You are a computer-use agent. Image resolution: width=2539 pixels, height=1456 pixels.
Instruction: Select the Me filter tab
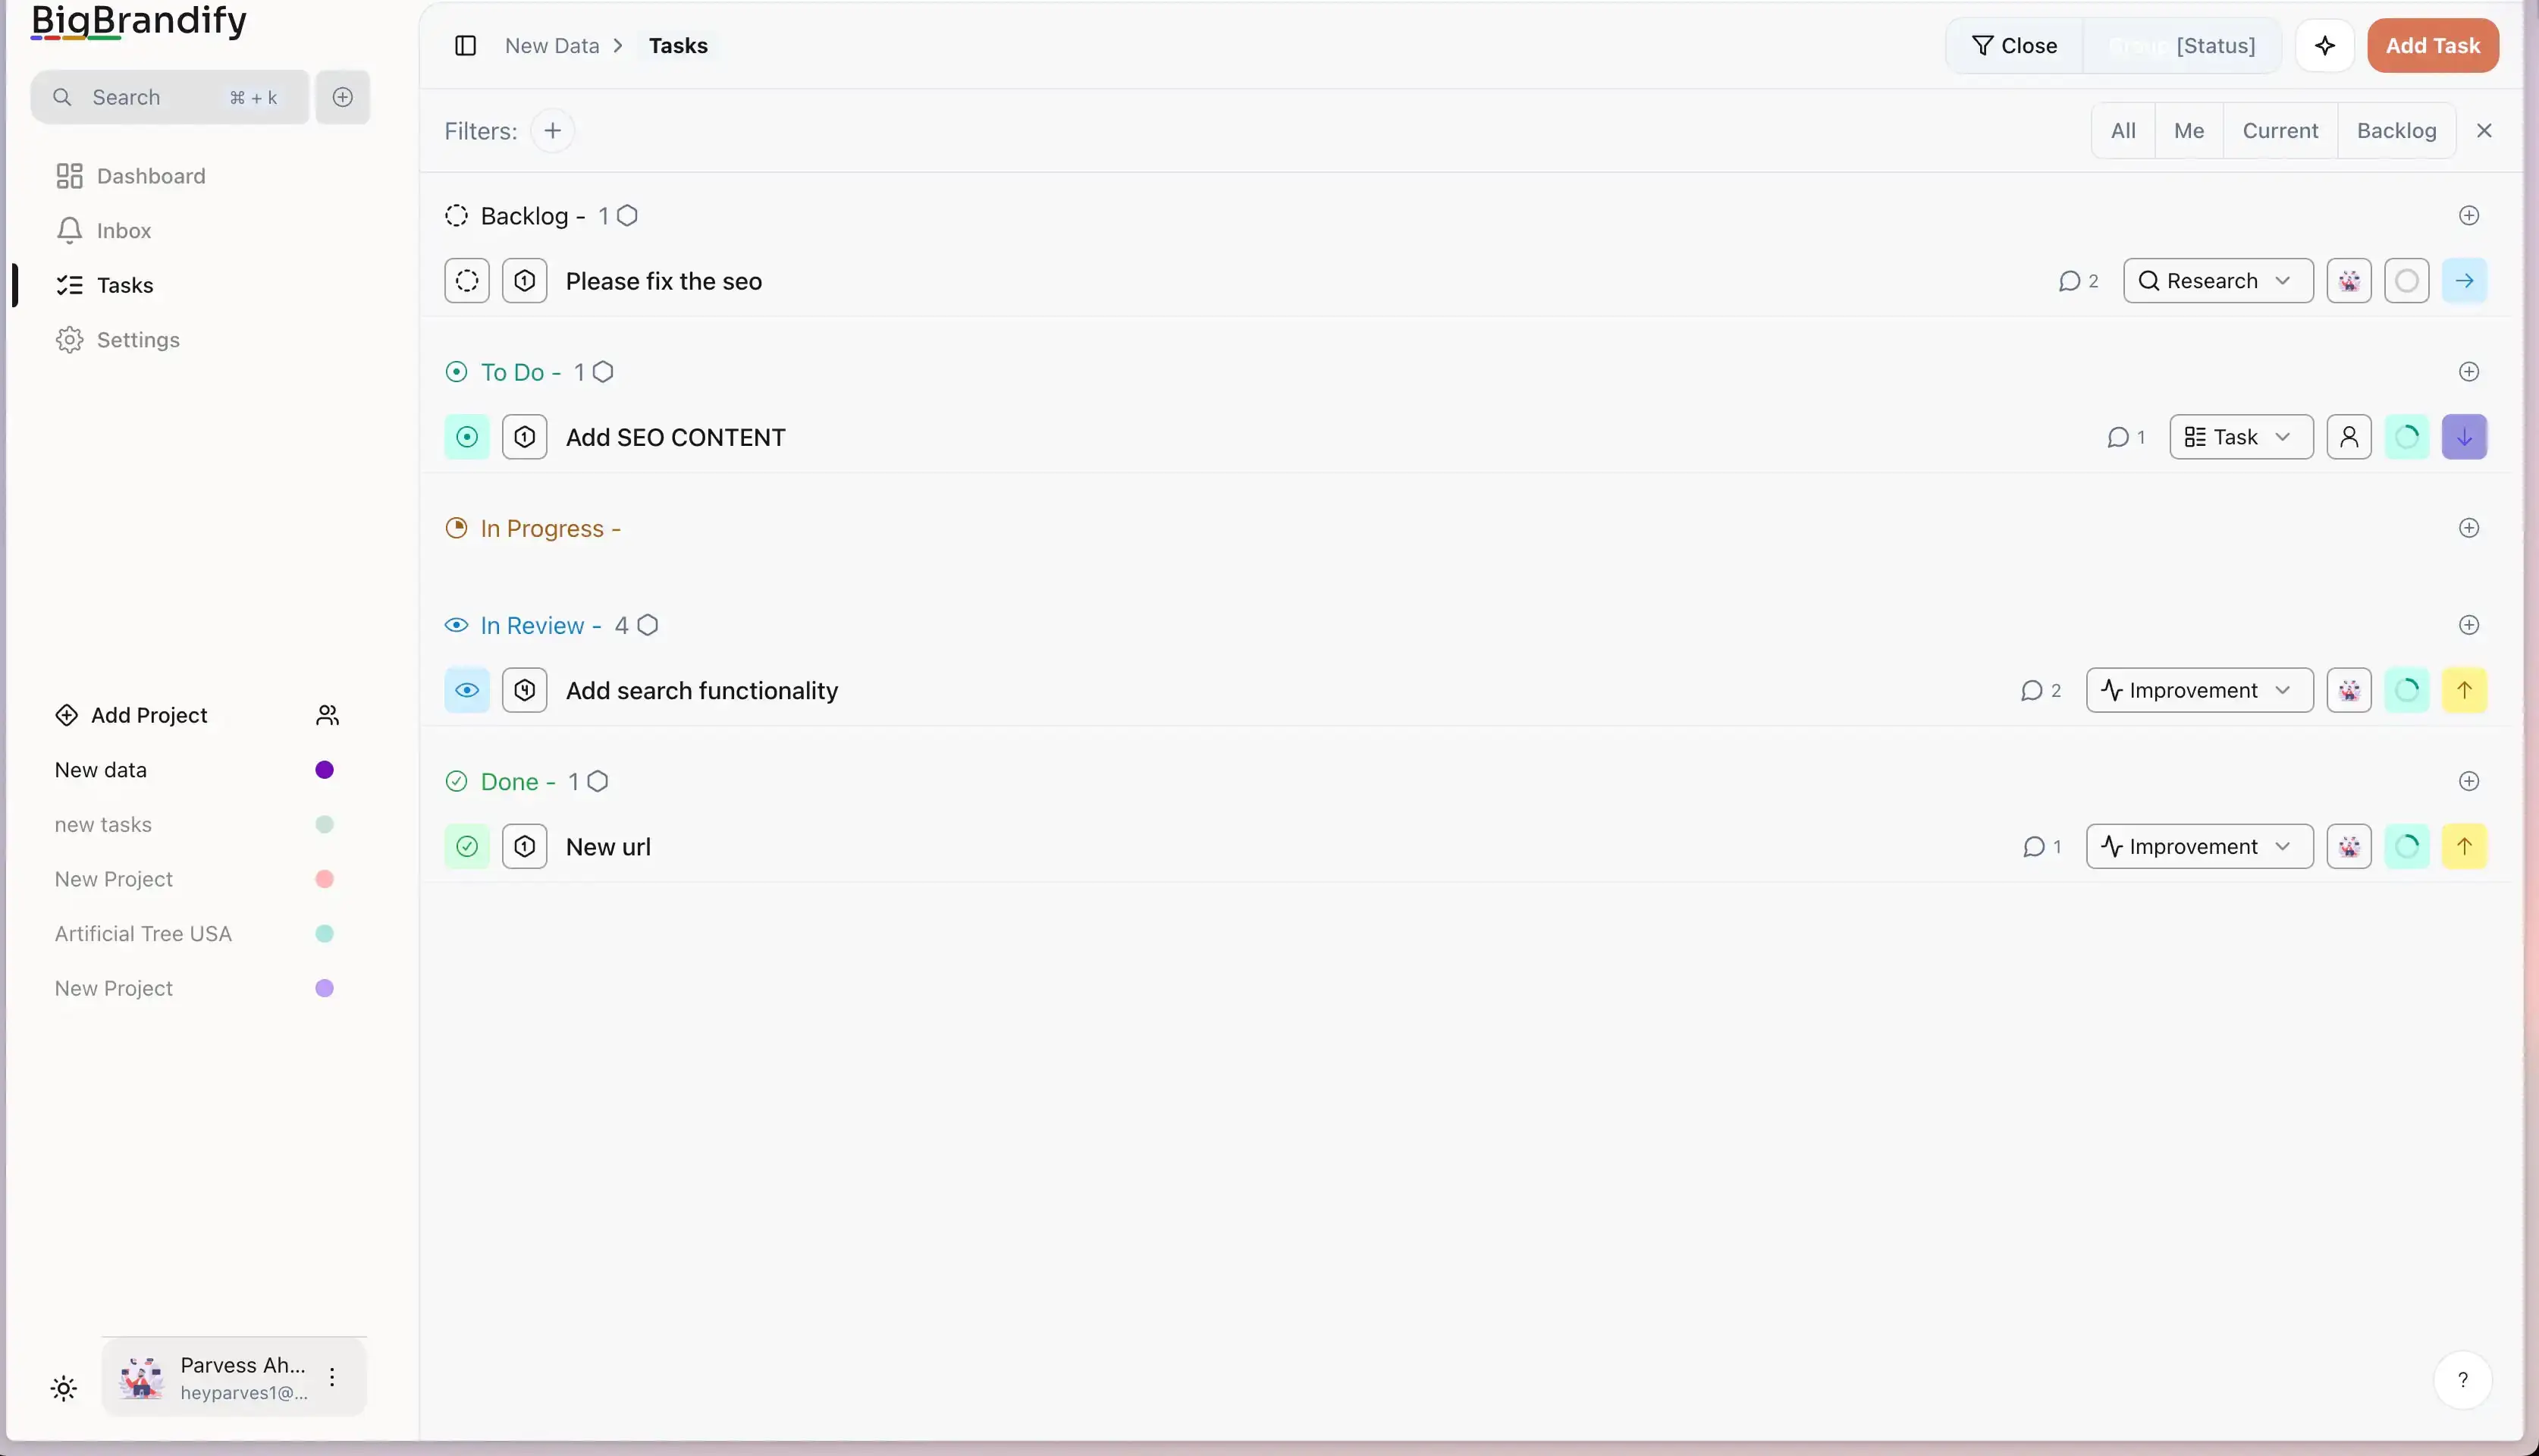(x=2189, y=130)
